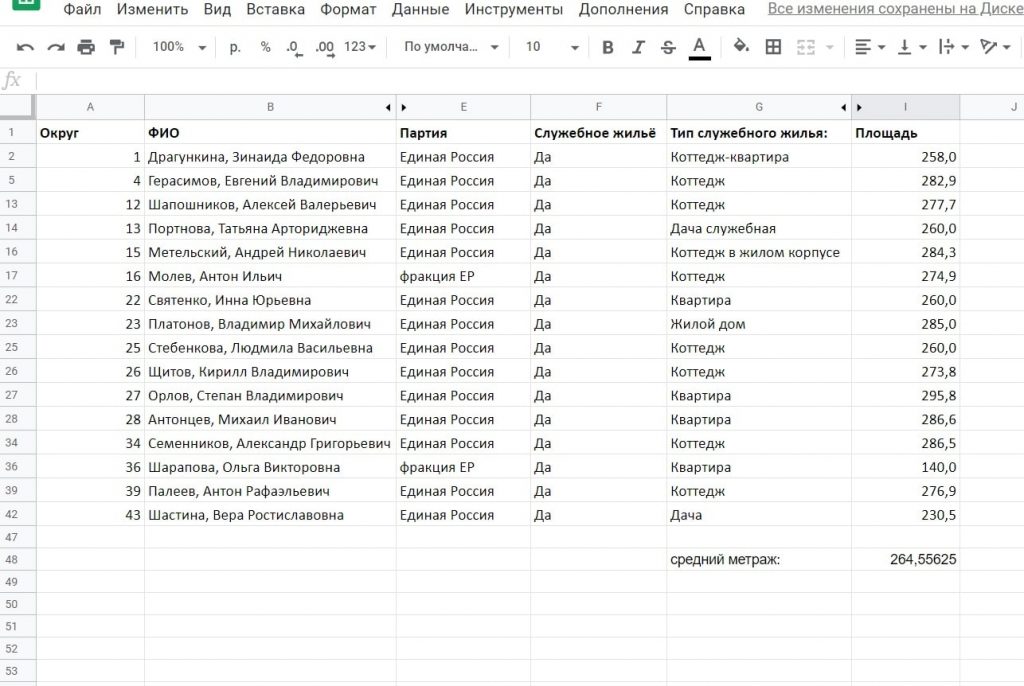Open the font family dropdown
This screenshot has width=1024, height=686.
click(451, 47)
